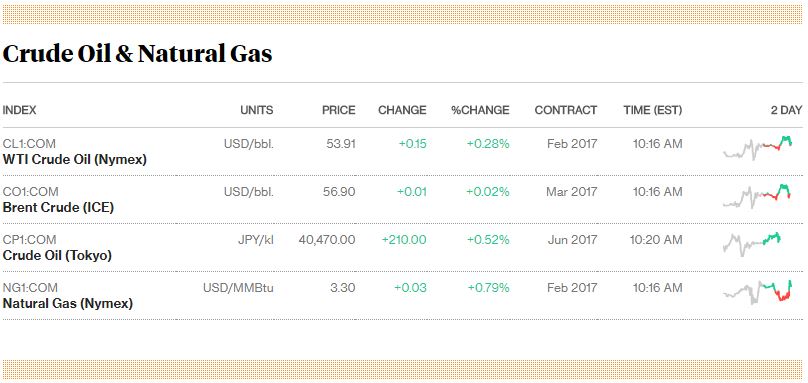Select the CL1:COM ticker symbol
Image resolution: width=808 pixels, height=383 pixels.
point(29,144)
